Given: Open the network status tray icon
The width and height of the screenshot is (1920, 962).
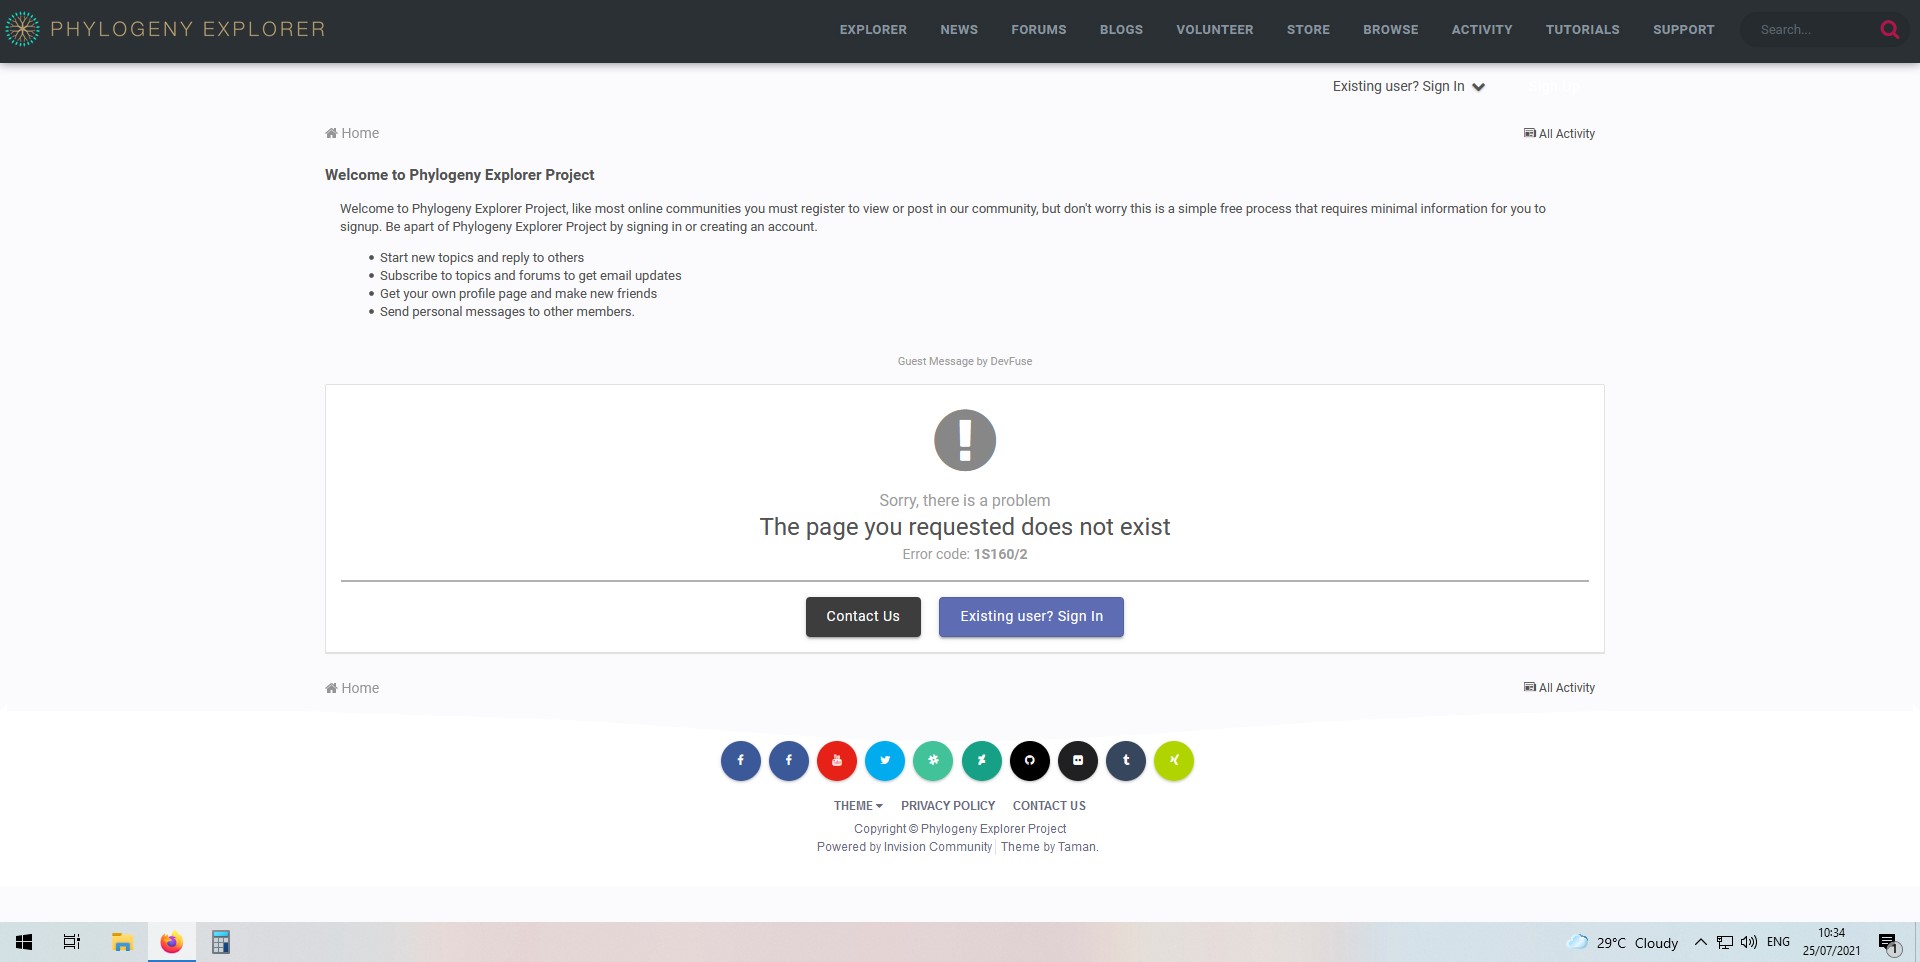Looking at the screenshot, I should coord(1725,942).
